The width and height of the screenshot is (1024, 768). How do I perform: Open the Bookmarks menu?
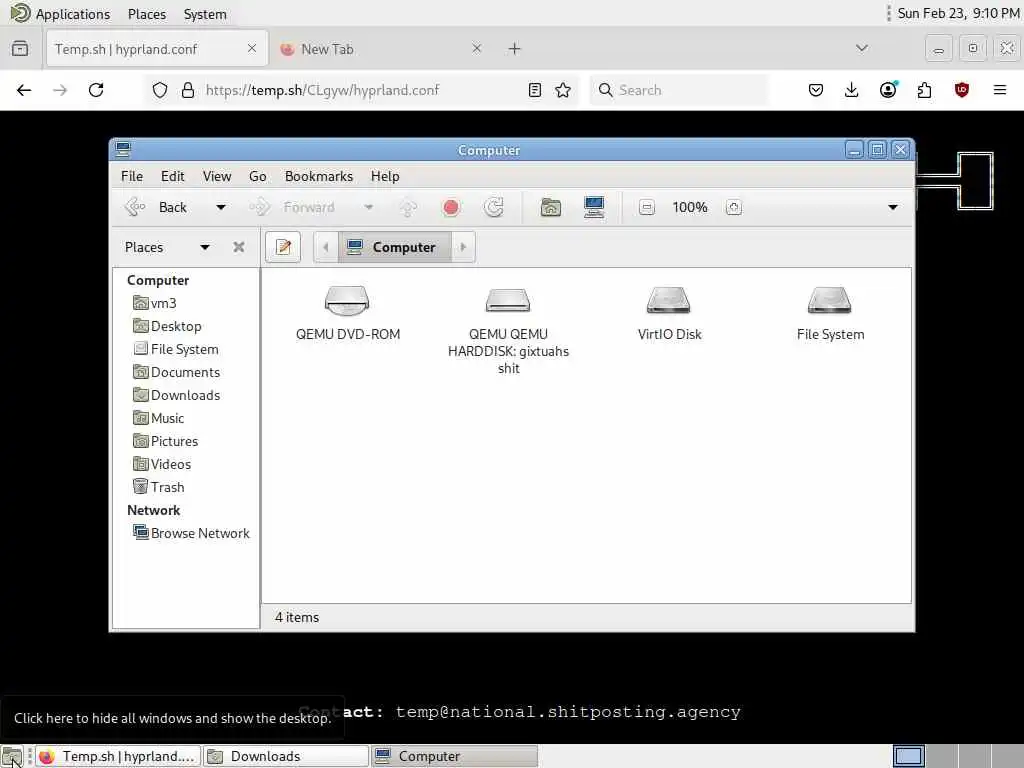coord(319,176)
